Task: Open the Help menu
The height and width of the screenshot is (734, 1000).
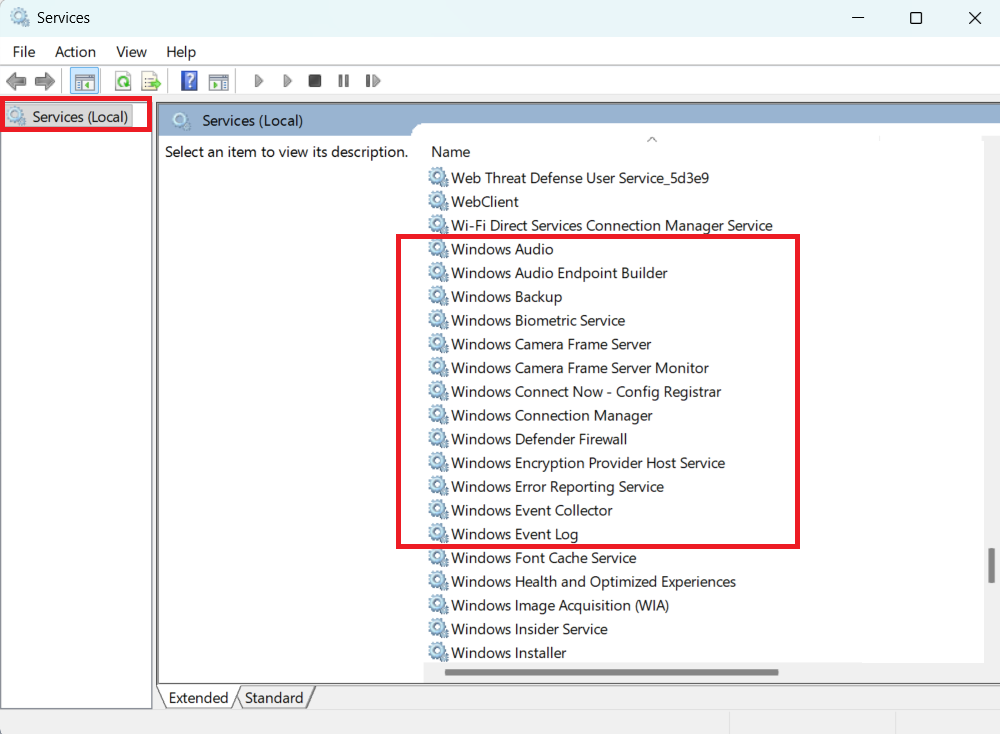Action: click(x=181, y=52)
